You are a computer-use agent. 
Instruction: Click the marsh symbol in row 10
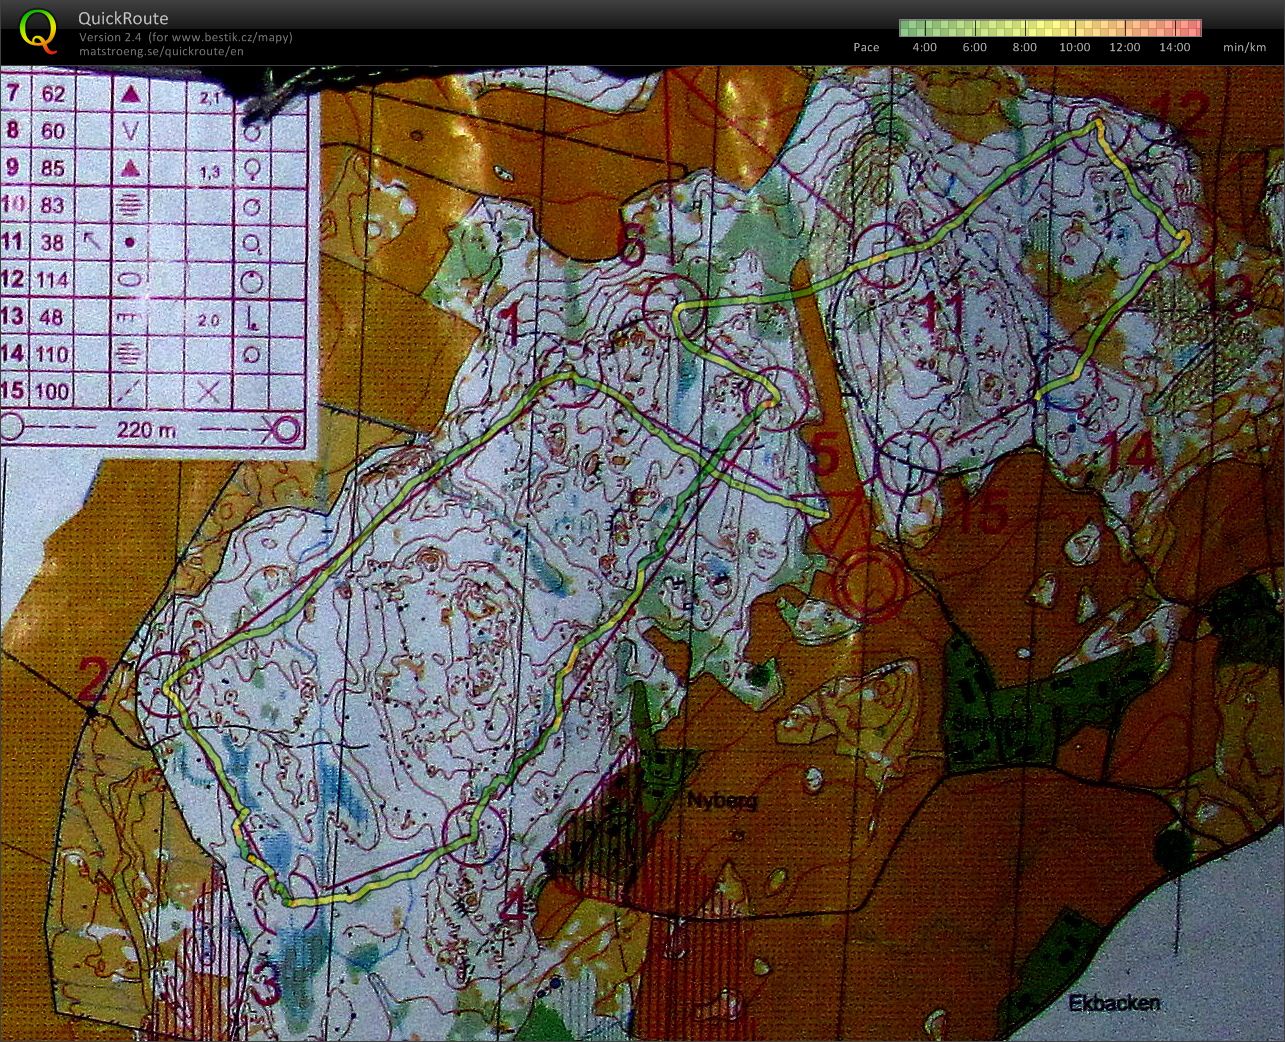point(128,205)
